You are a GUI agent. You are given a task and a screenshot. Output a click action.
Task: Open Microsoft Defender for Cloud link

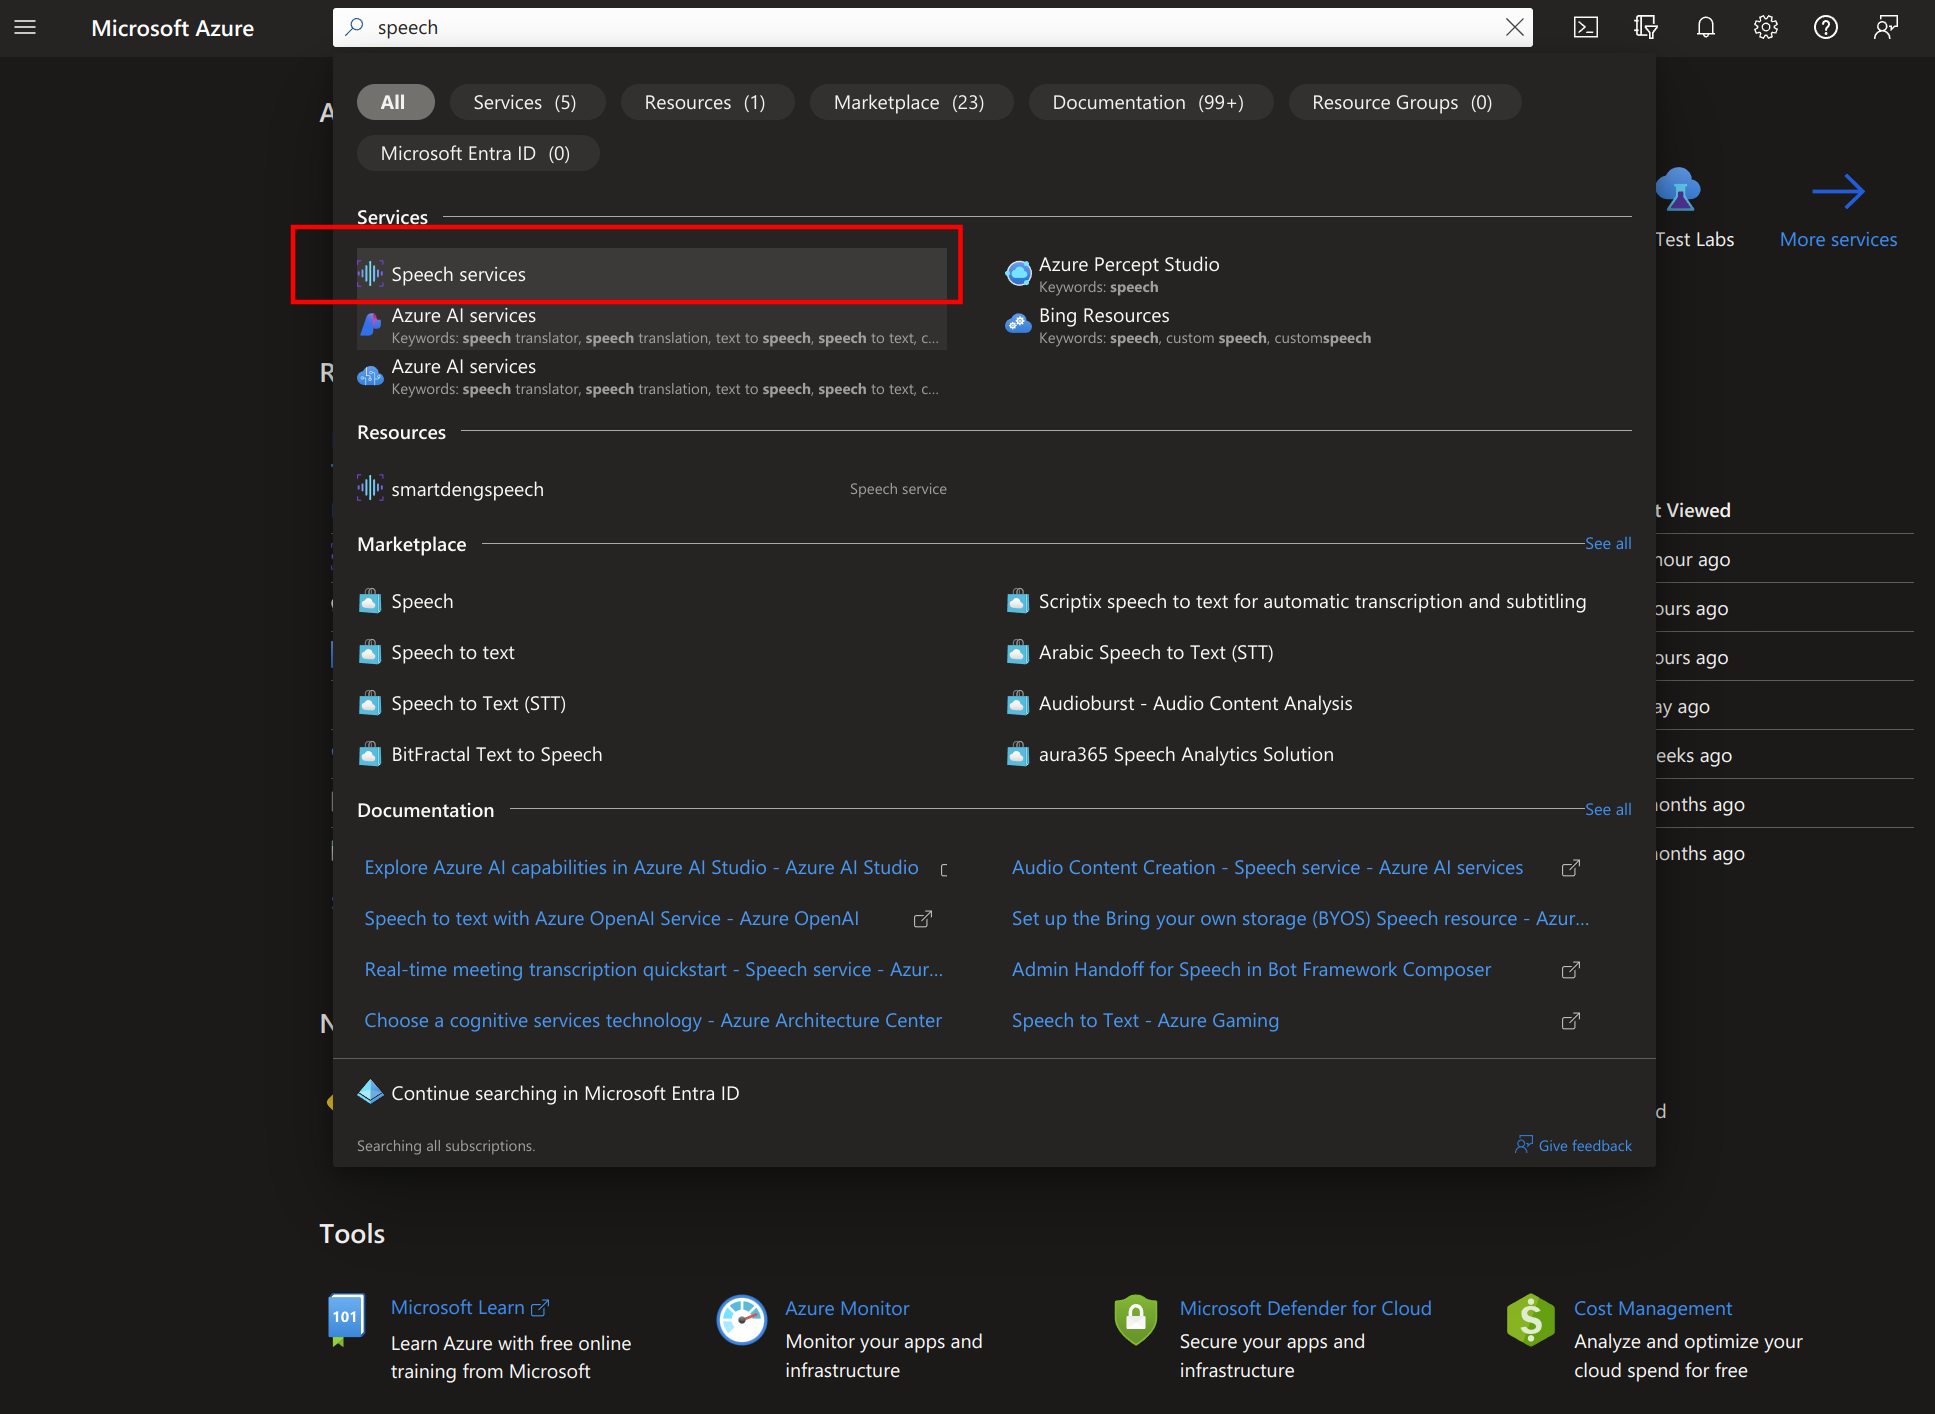tap(1305, 1308)
